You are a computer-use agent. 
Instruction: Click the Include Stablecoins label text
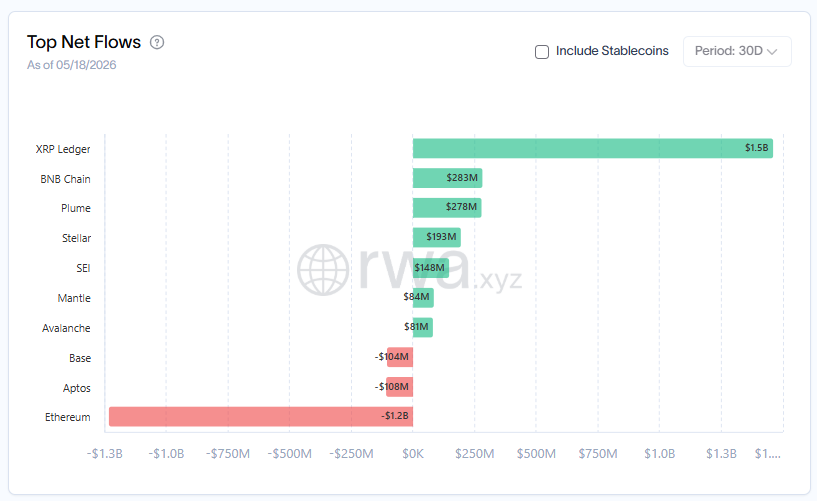tap(612, 51)
